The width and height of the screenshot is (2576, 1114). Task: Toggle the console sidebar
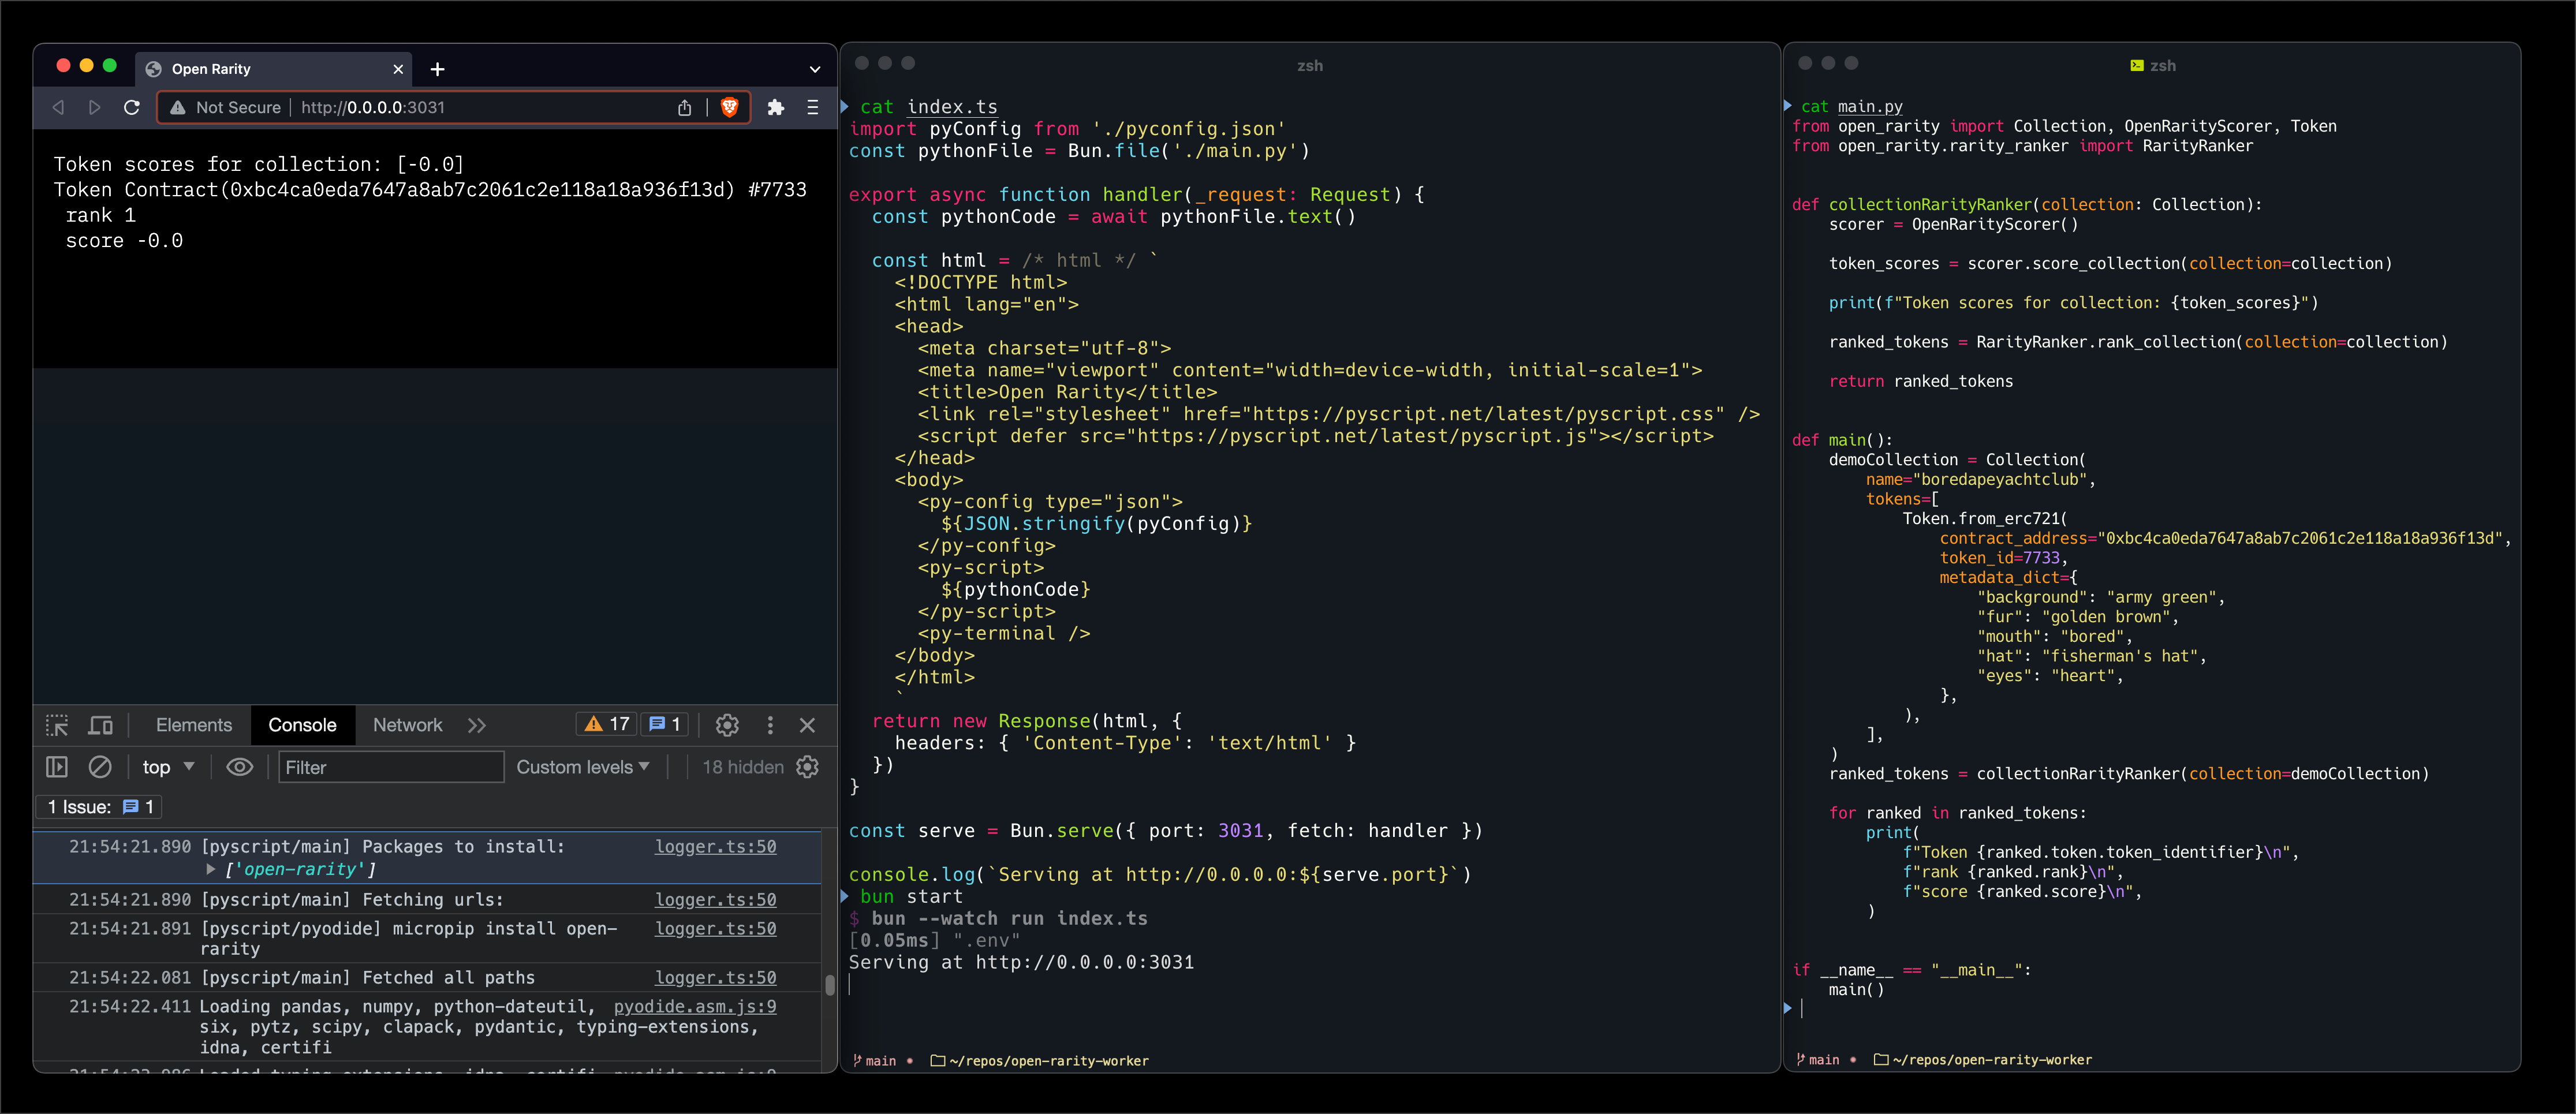(57, 767)
